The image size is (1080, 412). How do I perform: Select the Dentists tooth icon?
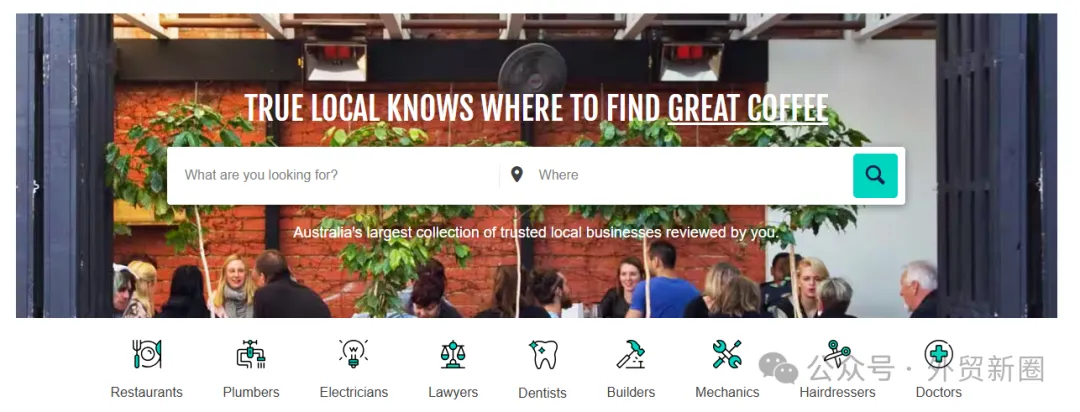point(543,354)
